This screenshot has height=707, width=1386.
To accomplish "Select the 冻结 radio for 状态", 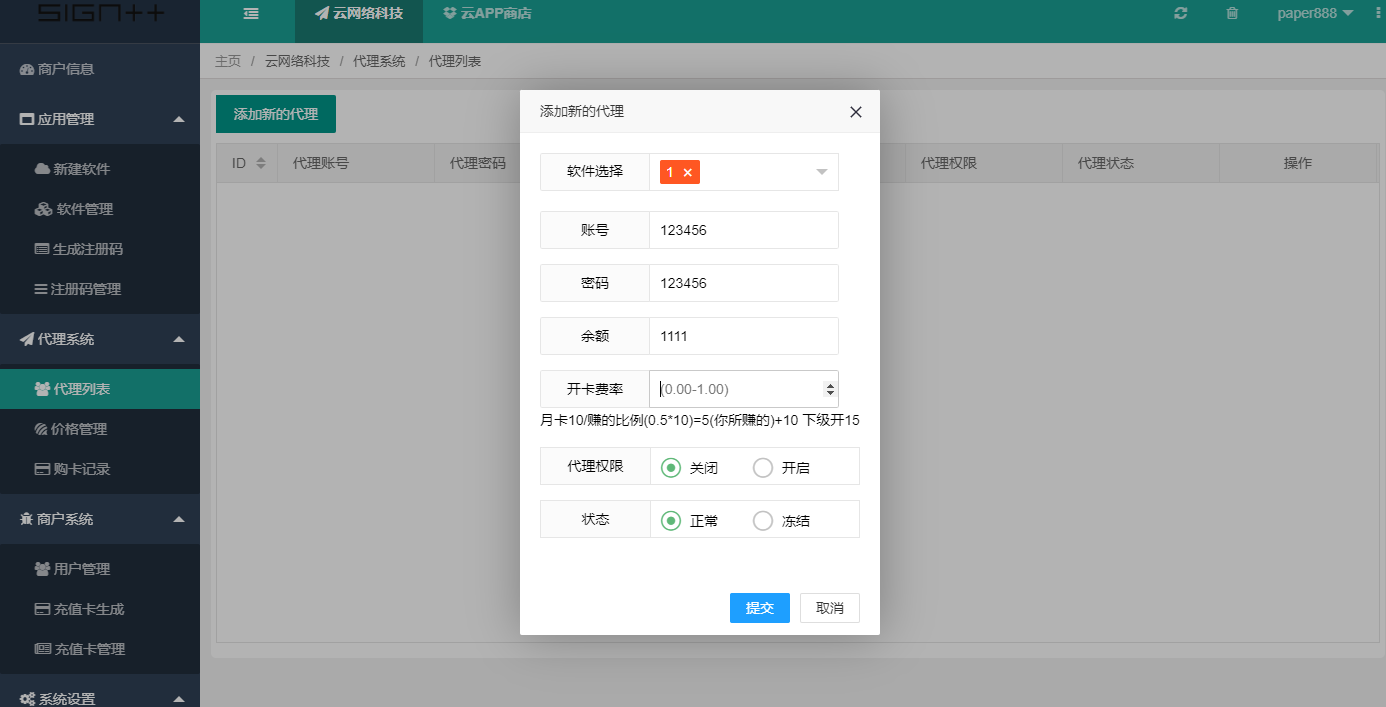I will pos(763,519).
